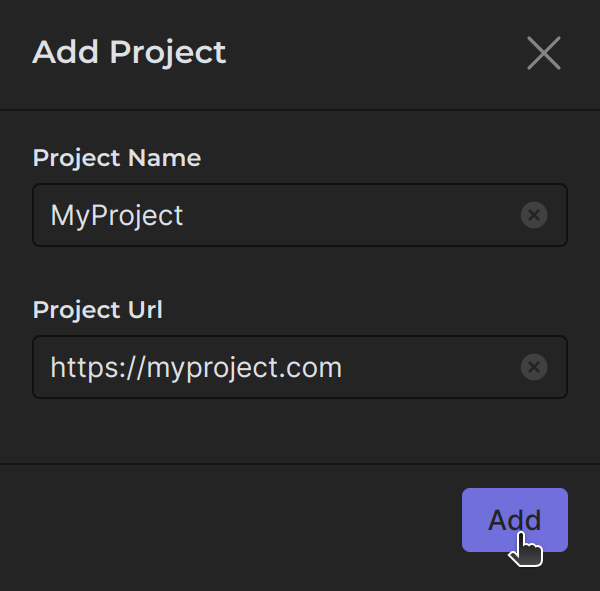Clear the Project Url field
The image size is (600, 591).
coord(534,368)
